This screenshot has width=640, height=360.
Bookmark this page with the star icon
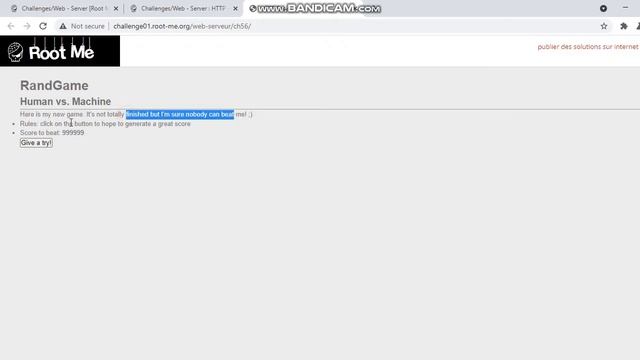pos(604,26)
